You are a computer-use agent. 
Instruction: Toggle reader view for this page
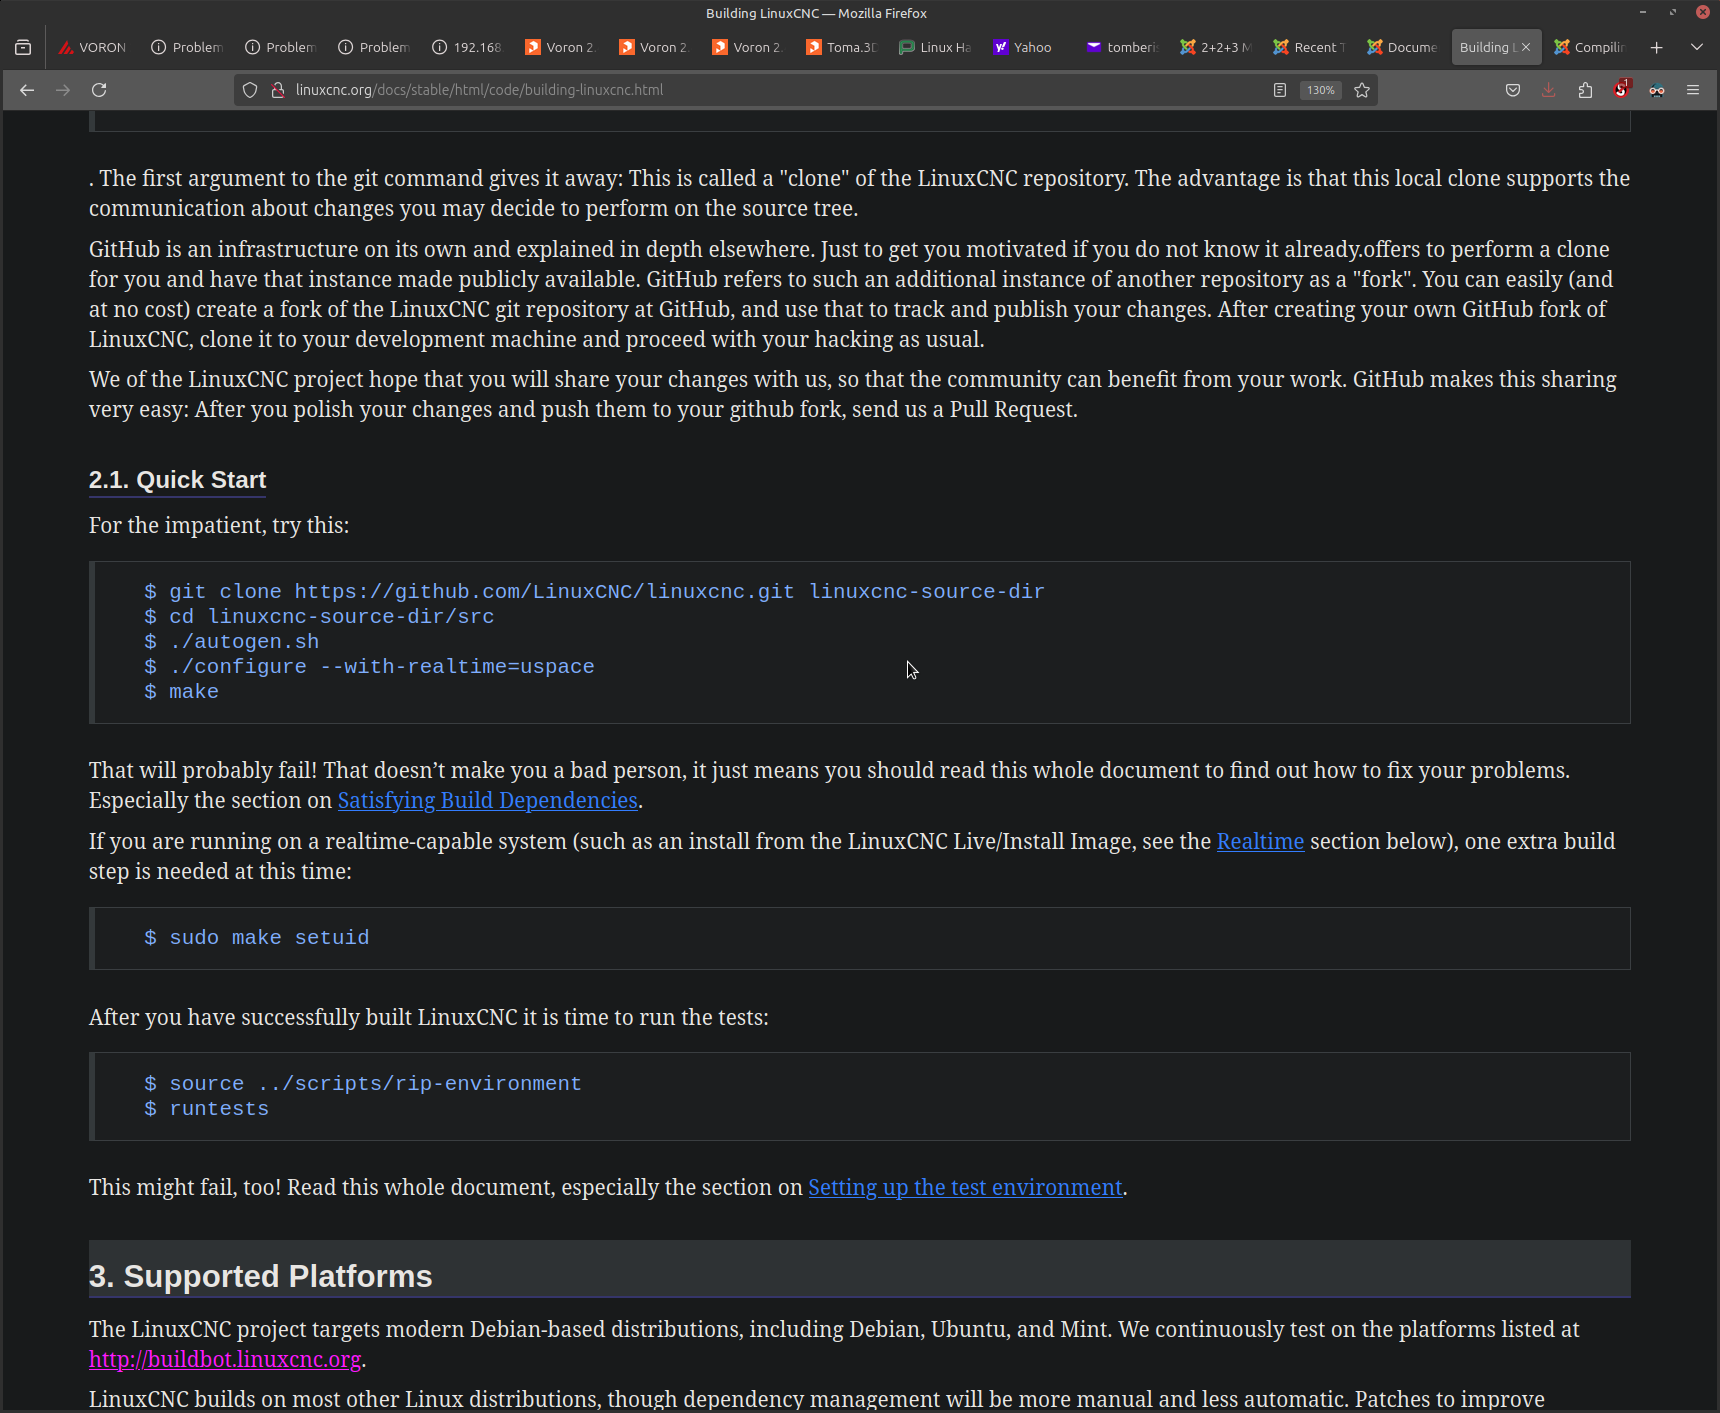tap(1280, 90)
